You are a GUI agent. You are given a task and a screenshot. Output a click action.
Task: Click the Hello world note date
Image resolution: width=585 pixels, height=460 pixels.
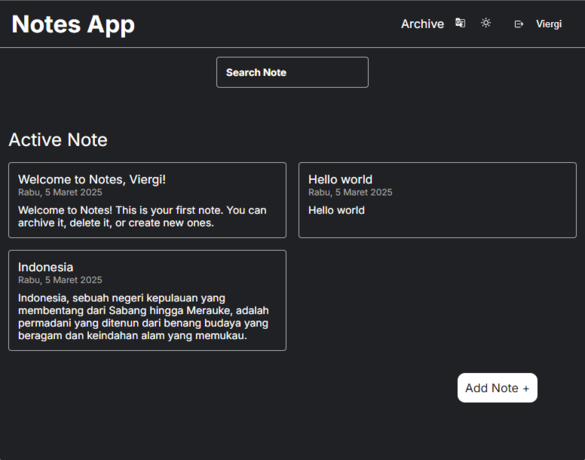pyautogui.click(x=350, y=193)
